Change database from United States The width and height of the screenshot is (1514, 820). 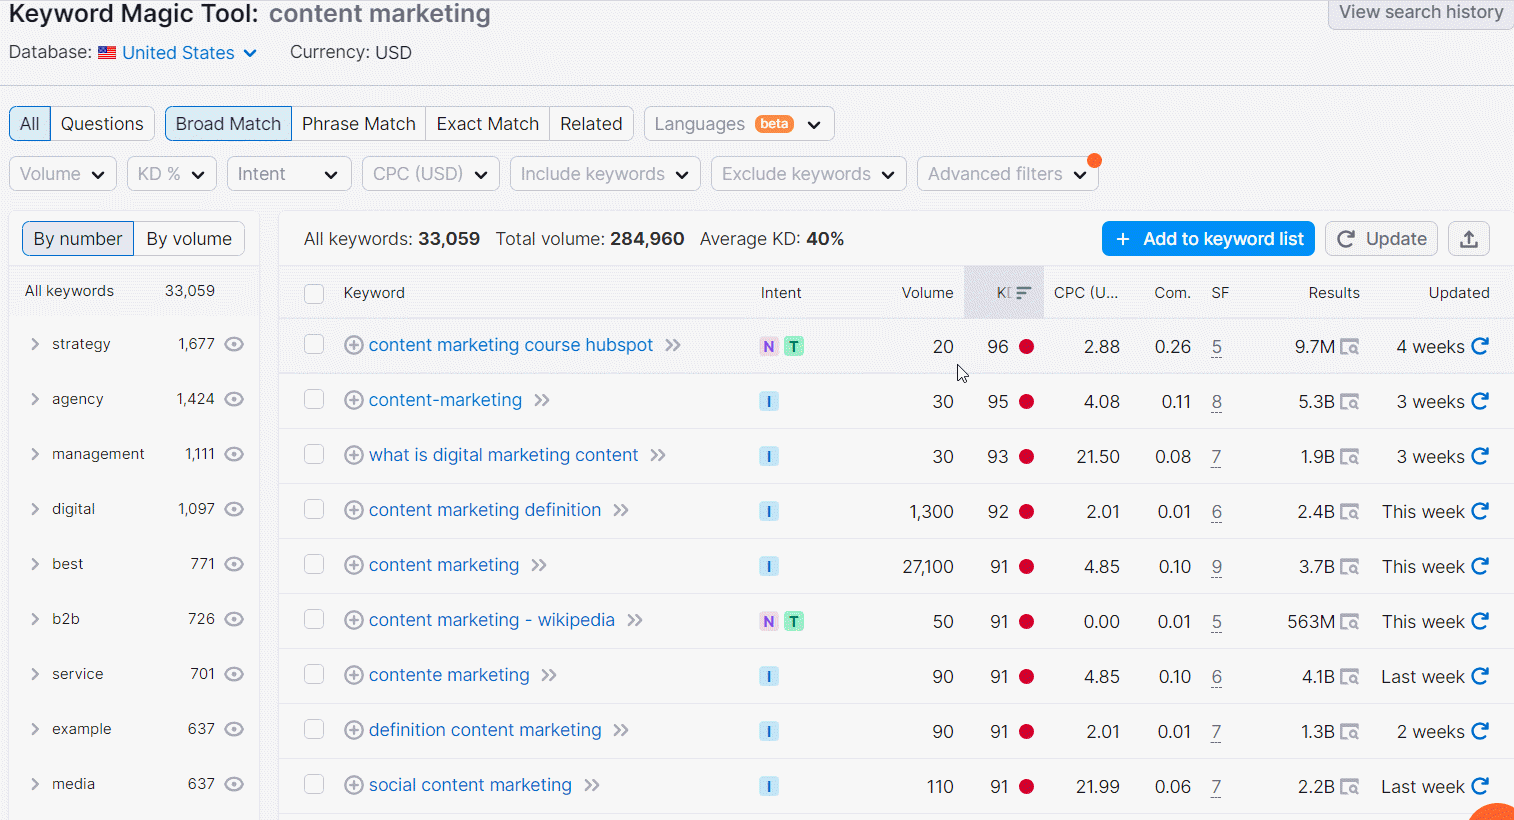click(x=189, y=53)
